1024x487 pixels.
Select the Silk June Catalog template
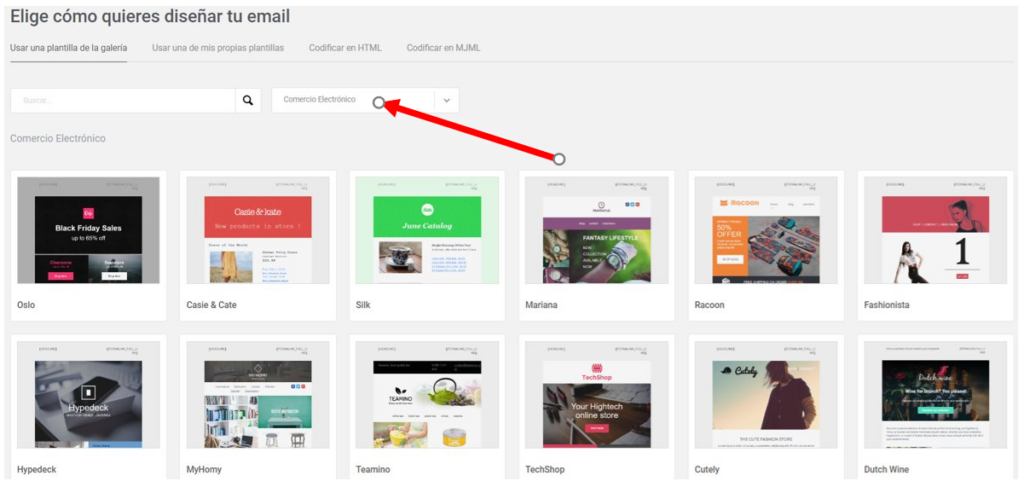(x=427, y=230)
